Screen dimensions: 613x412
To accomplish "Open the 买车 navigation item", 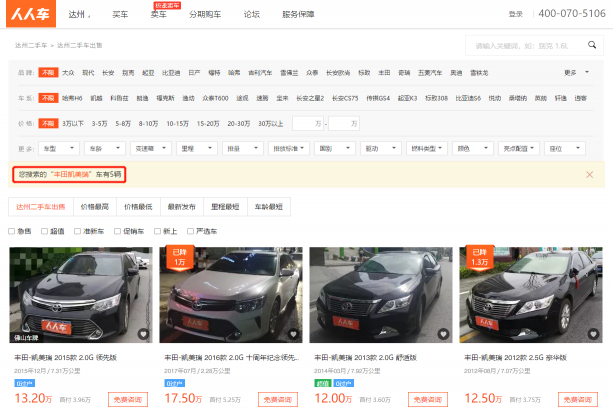I will [x=120, y=14].
